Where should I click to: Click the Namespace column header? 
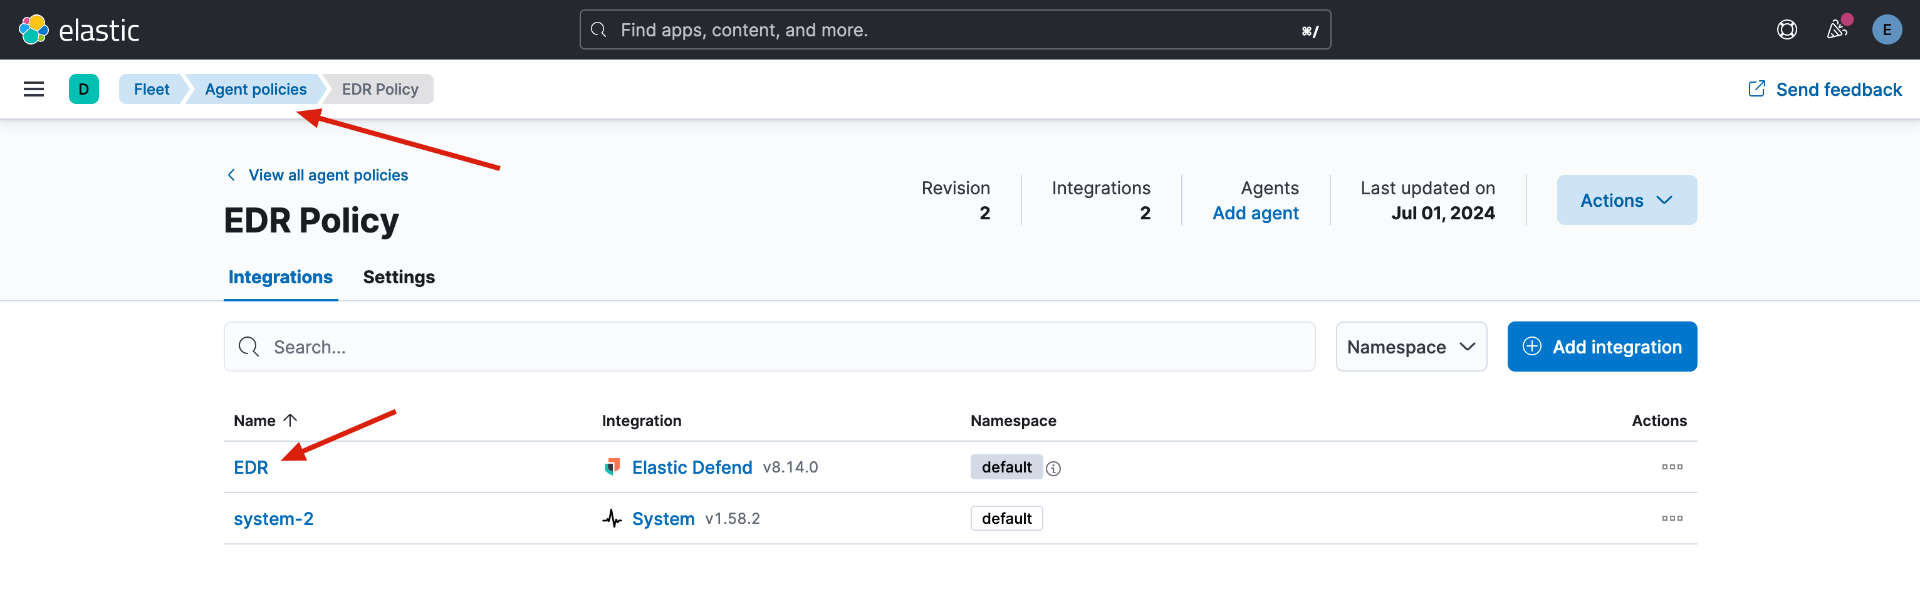[x=1013, y=421]
